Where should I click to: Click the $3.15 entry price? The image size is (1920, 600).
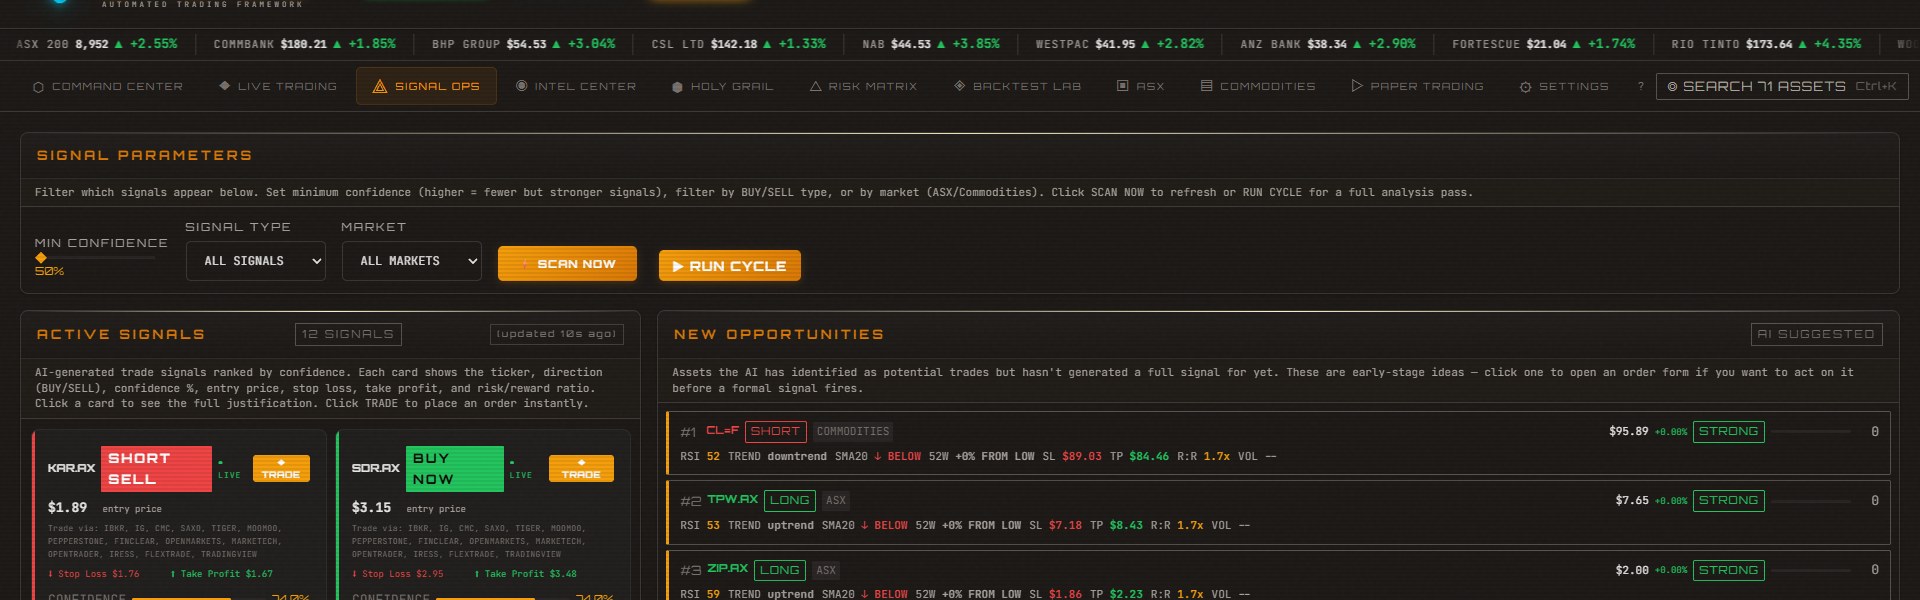click(x=371, y=508)
